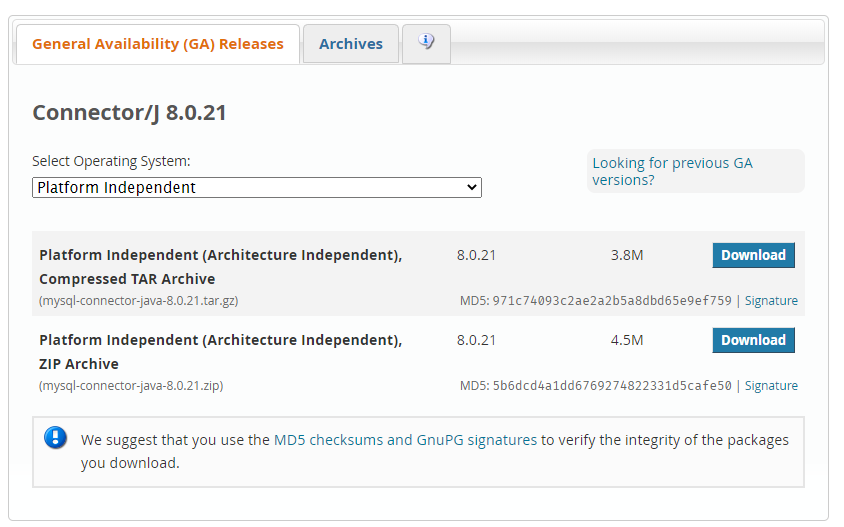Click the blue exclamation notice icon
The width and height of the screenshot is (844, 527).
(x=55, y=438)
